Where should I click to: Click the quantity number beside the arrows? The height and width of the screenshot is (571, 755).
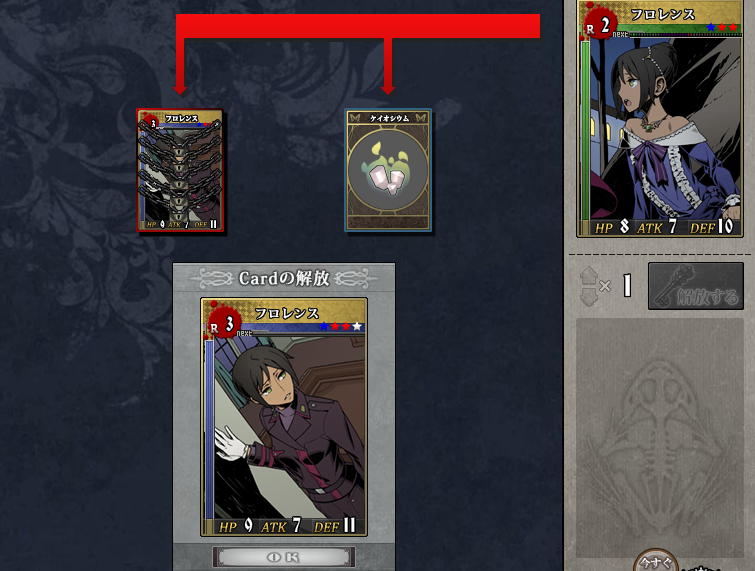point(626,286)
